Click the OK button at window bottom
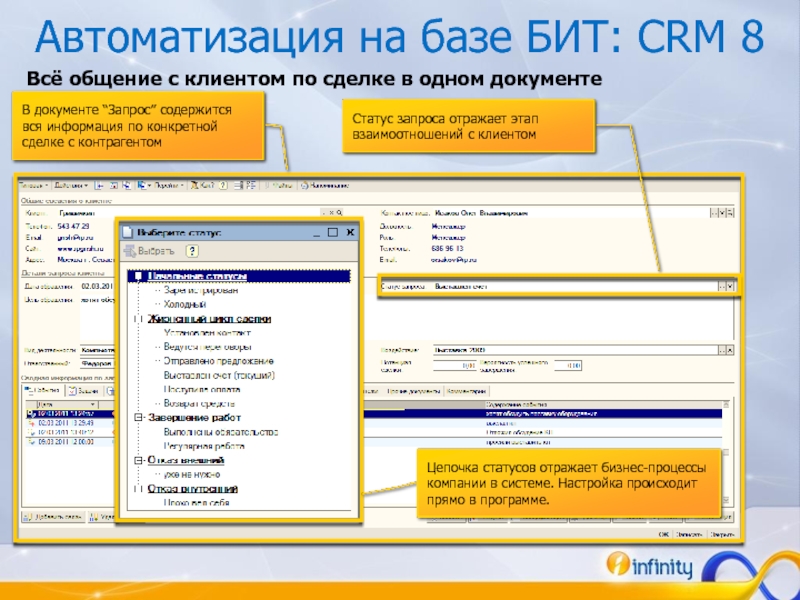 coord(663,535)
